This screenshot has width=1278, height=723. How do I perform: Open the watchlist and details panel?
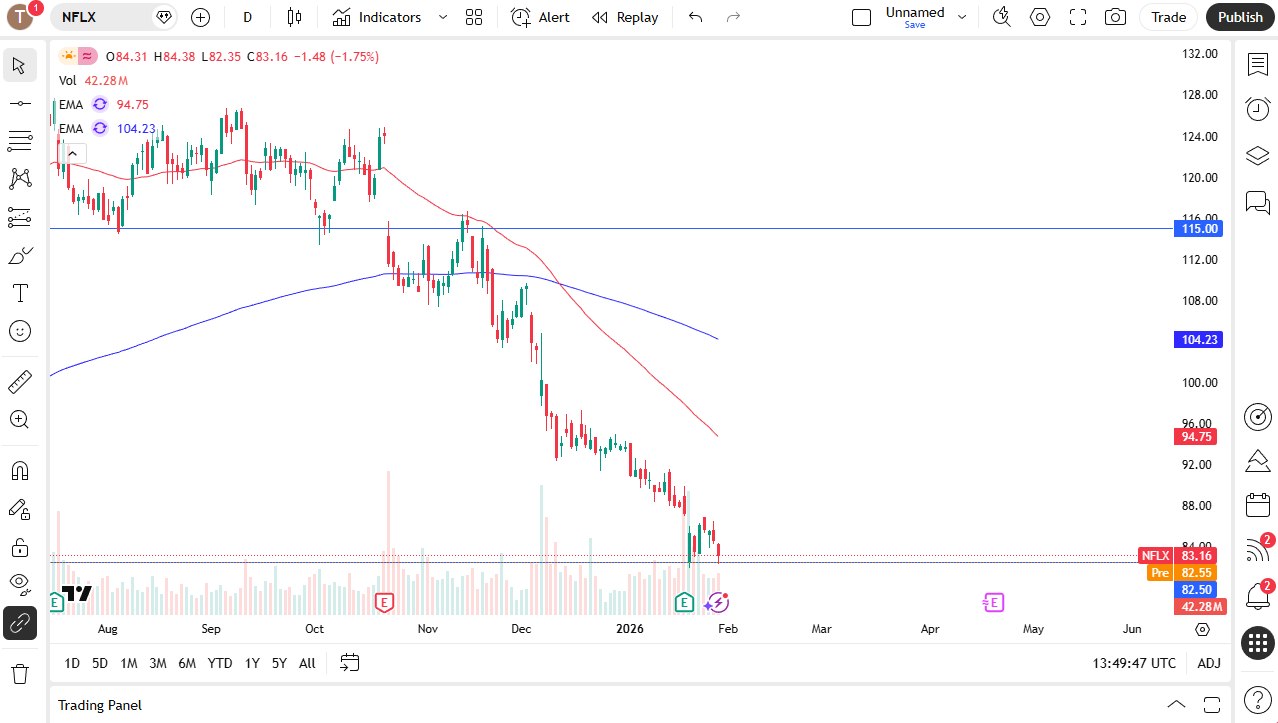click(x=1257, y=65)
